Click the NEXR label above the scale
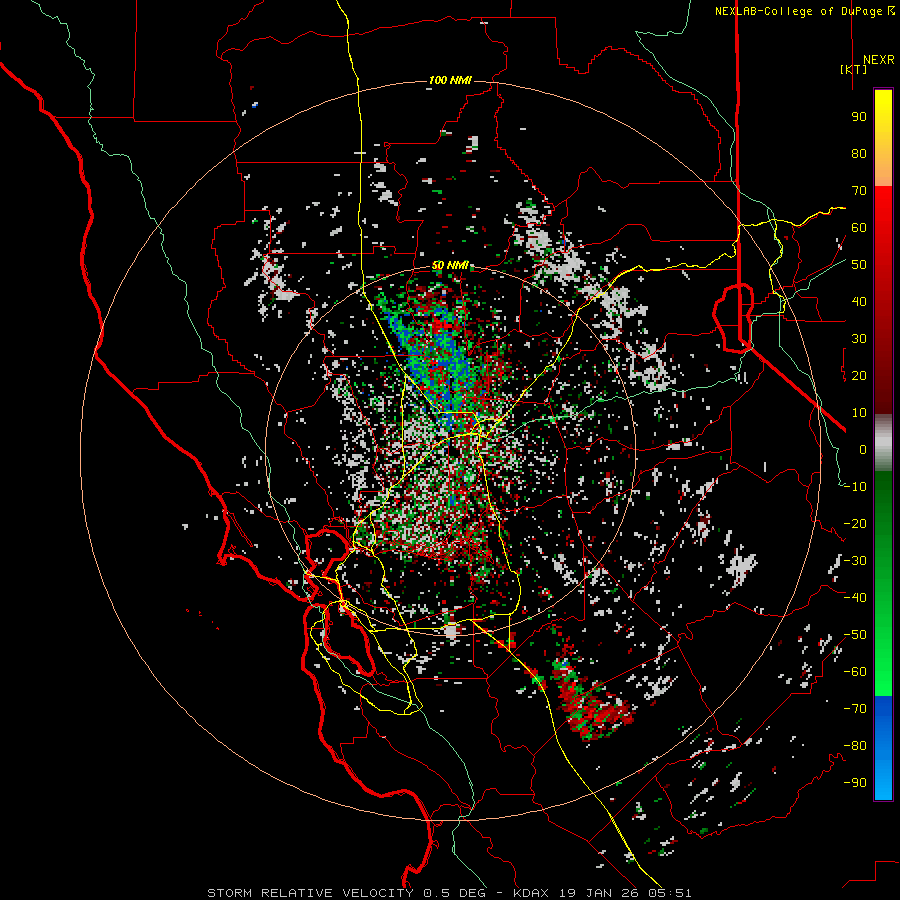The width and height of the screenshot is (900, 900). pos(879,60)
